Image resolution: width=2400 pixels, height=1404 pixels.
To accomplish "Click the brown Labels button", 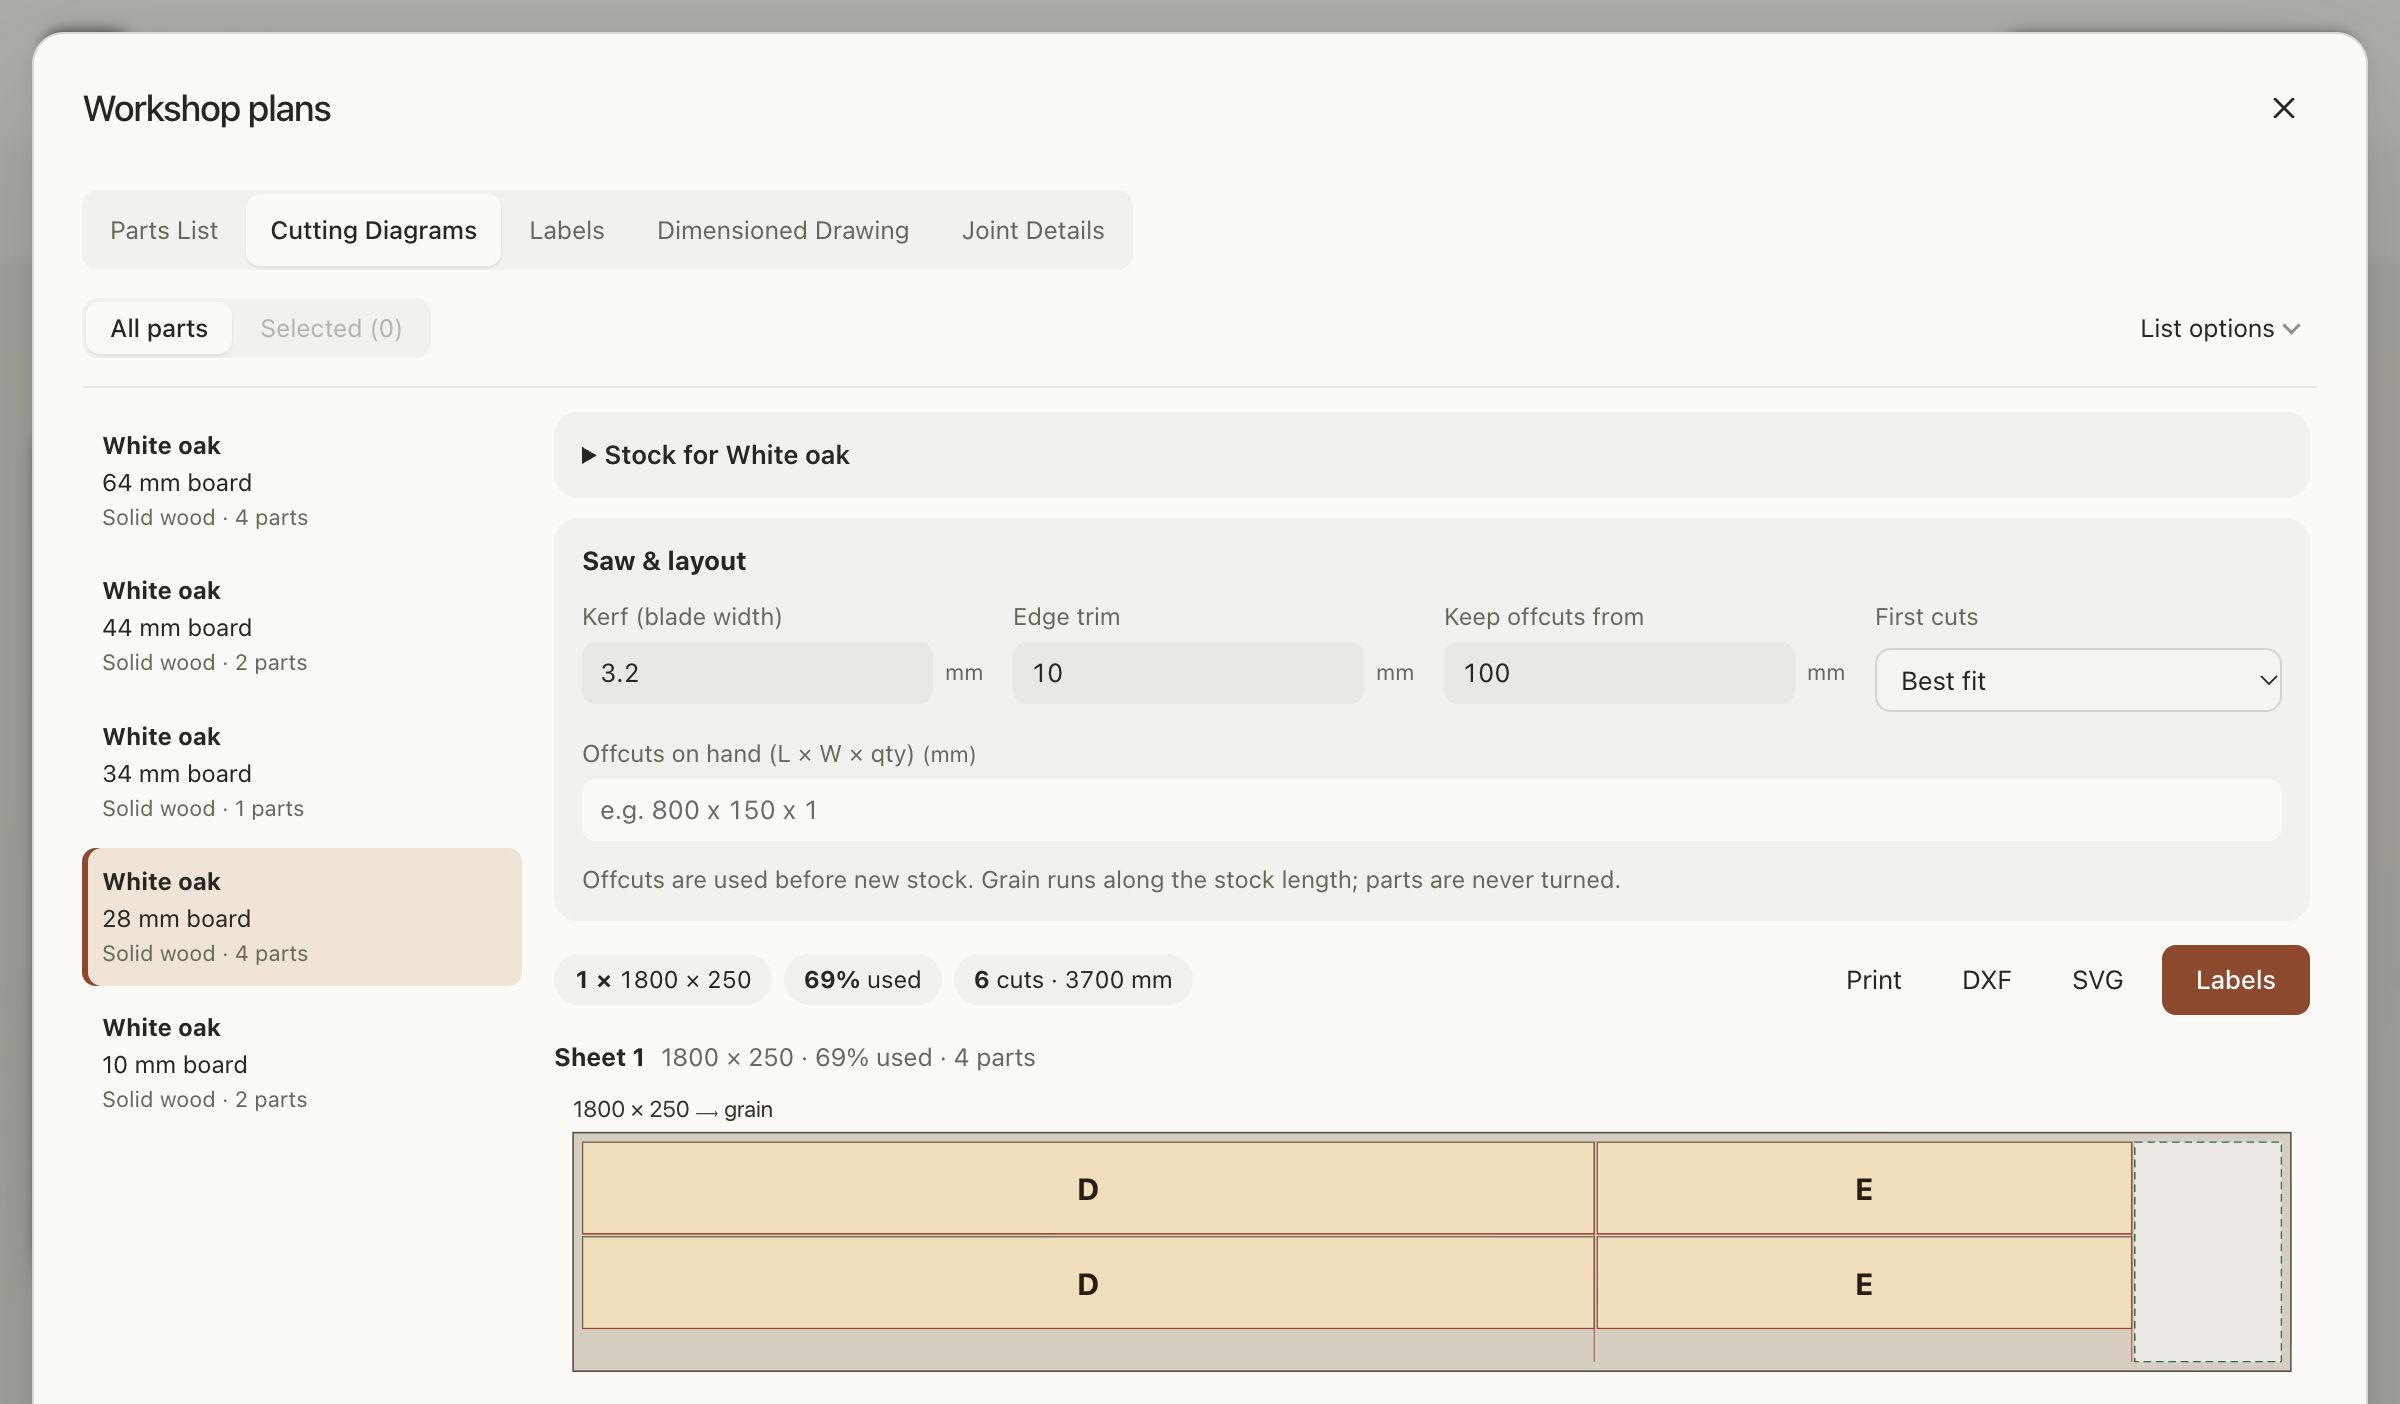I will 2235,980.
